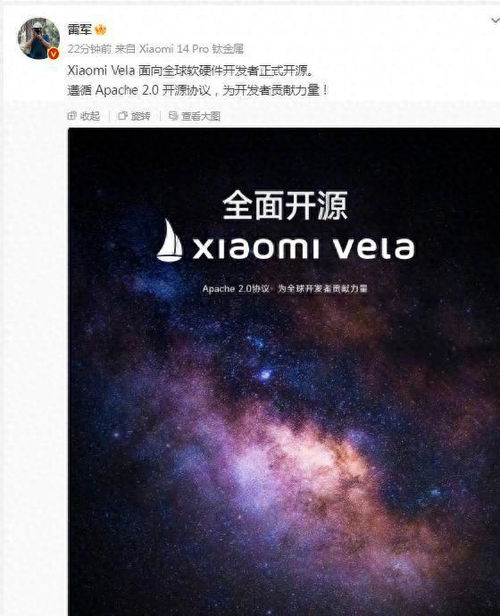Image resolution: width=500 pixels, height=616 pixels.
Task: Click the 查看大图 magnifier icon
Action: pyautogui.click(x=173, y=116)
